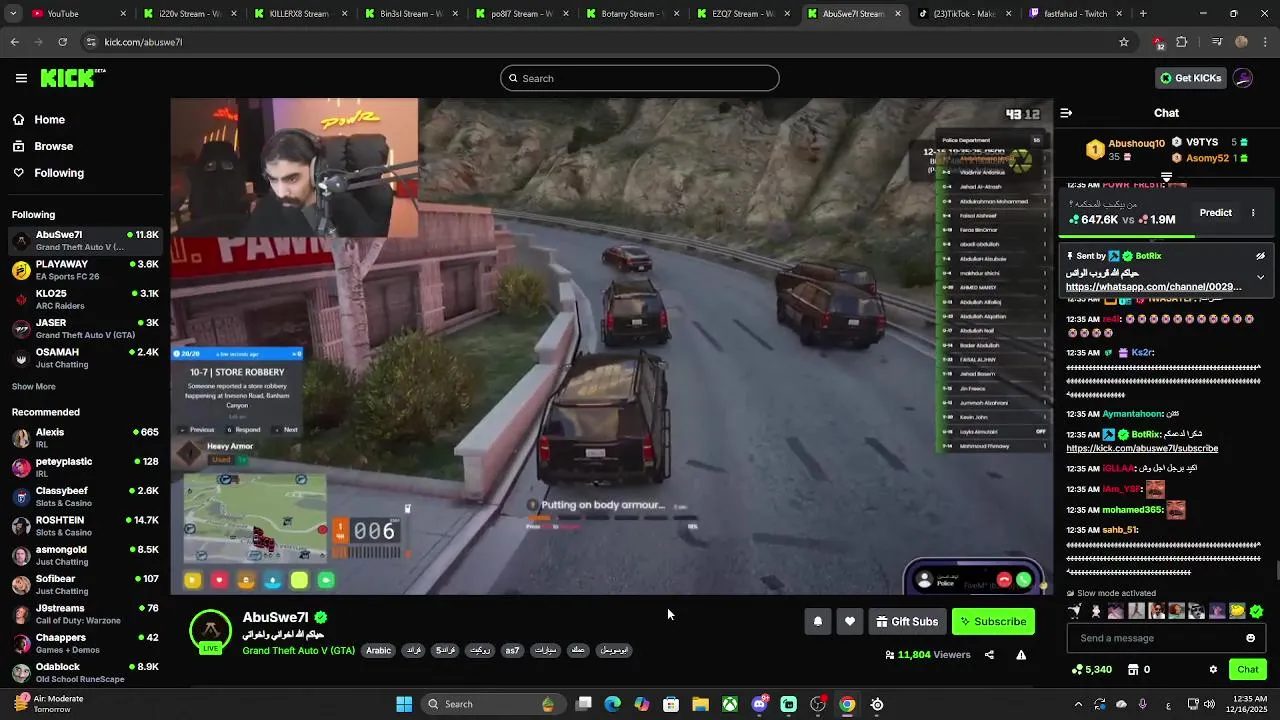Select the verified badge emote in chat
This screenshot has width=1280, height=720.
coord(1257,611)
